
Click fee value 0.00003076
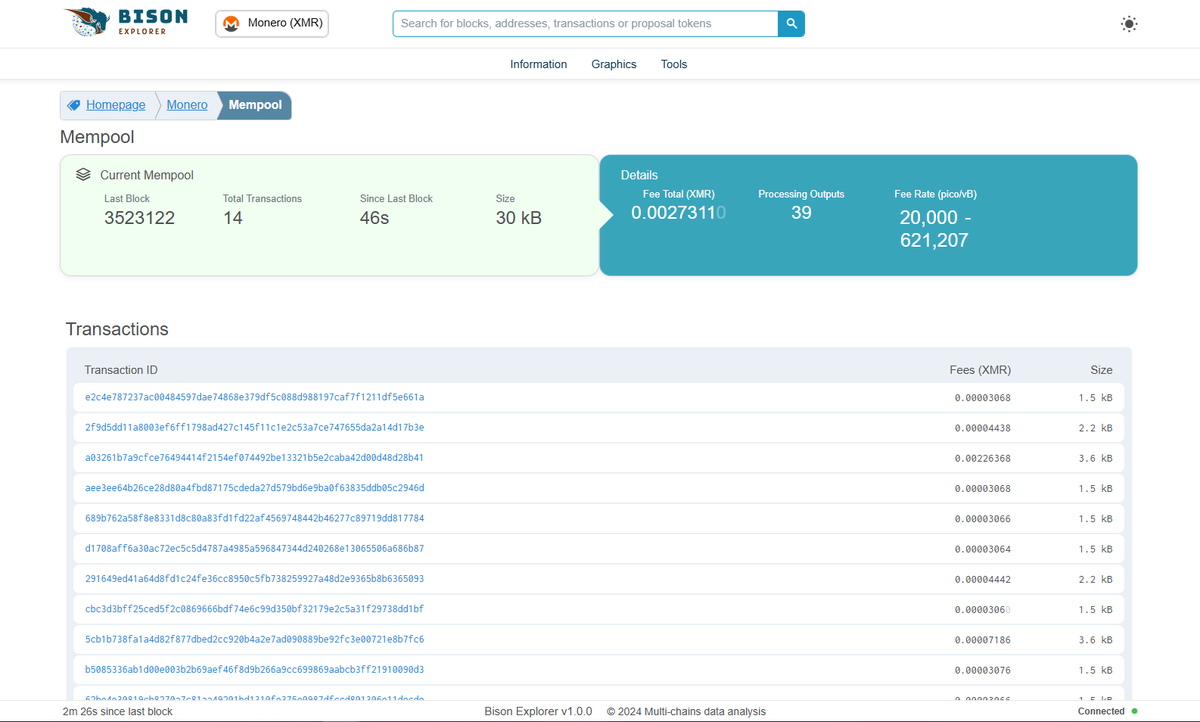983,670
